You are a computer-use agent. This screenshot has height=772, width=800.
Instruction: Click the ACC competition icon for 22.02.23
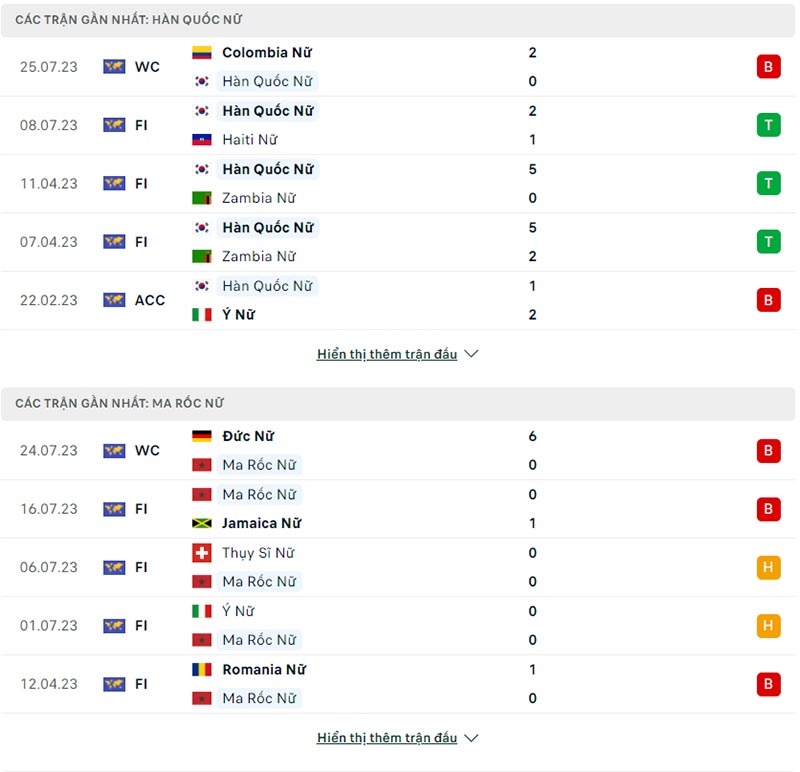click(x=114, y=300)
